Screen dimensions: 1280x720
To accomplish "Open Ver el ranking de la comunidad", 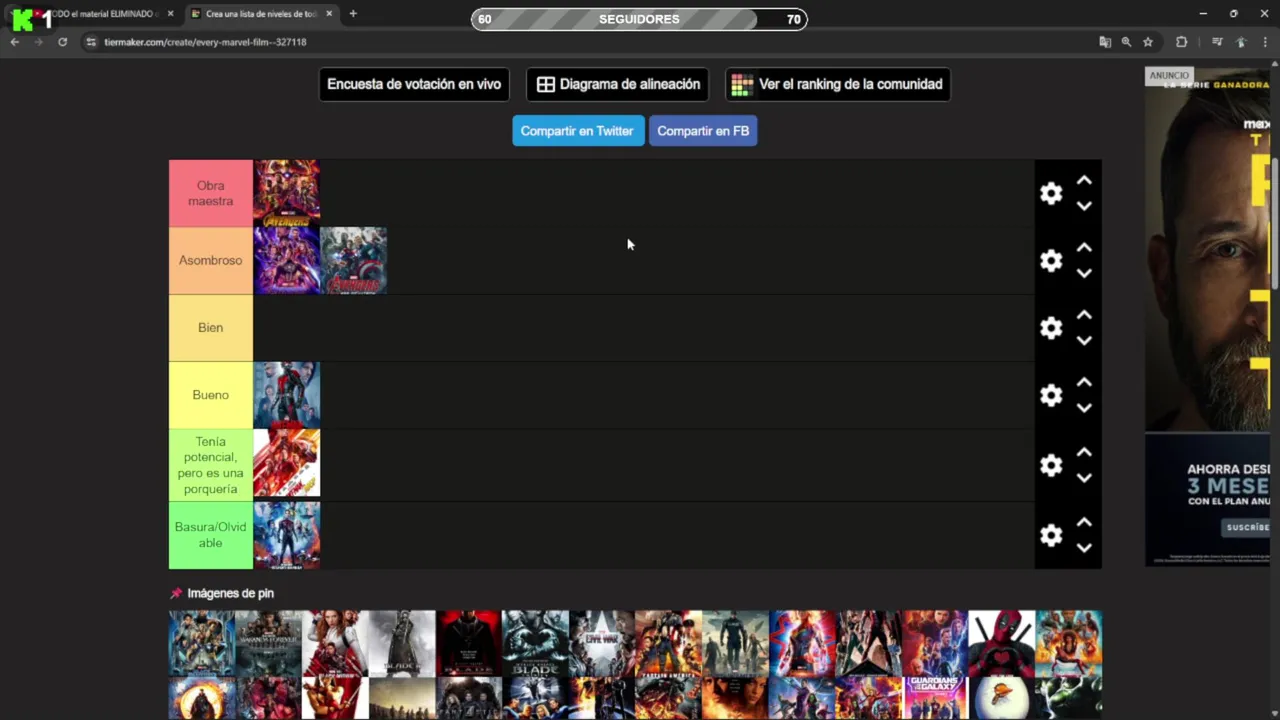I will point(838,84).
